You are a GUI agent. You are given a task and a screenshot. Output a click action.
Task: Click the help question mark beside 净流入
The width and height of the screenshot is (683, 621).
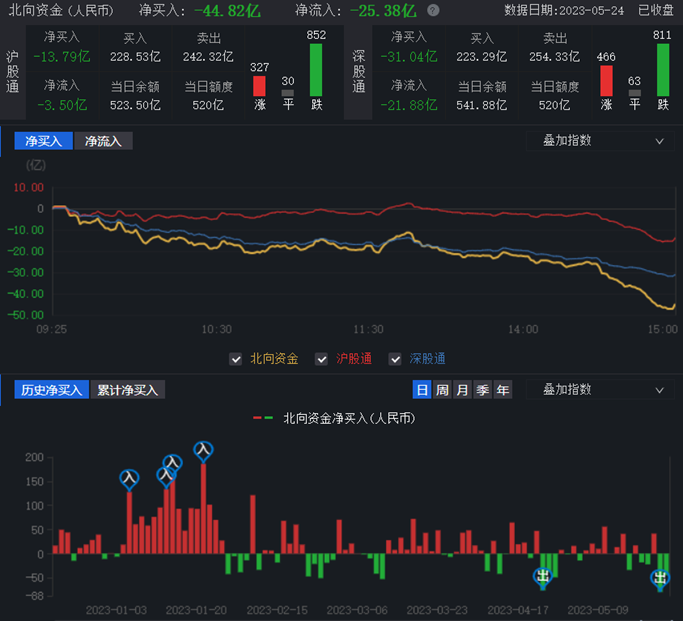[433, 11]
